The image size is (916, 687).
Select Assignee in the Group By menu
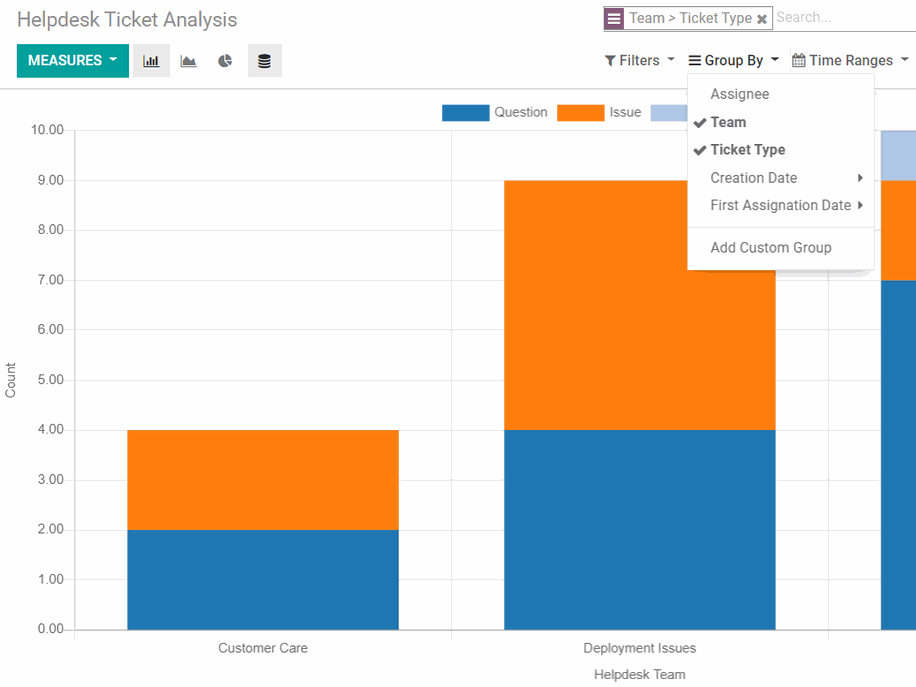(x=739, y=94)
